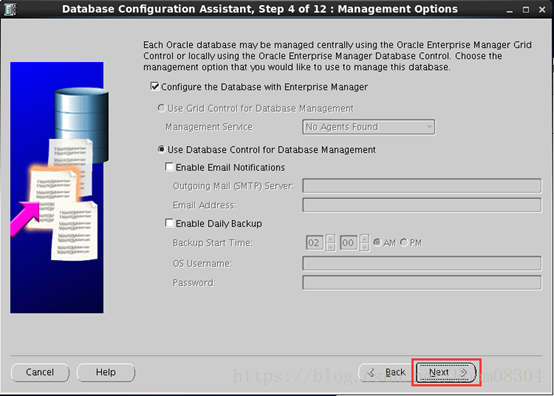Click the backup start hour field
The image size is (554, 396).
(314, 243)
